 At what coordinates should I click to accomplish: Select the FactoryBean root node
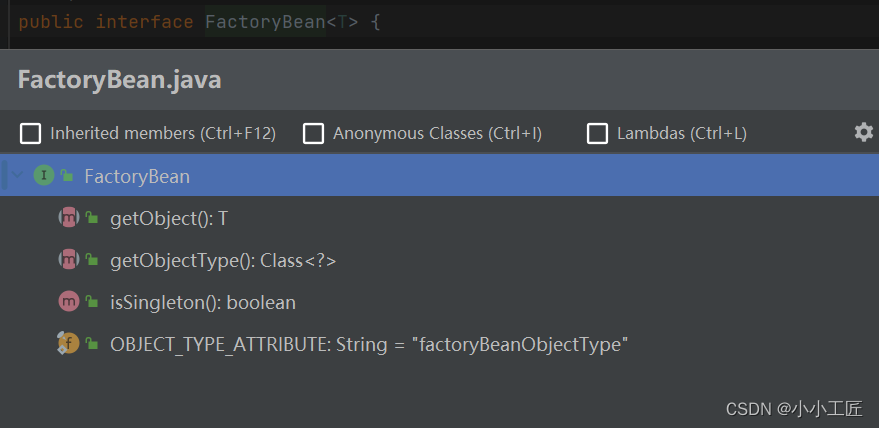coord(137,176)
